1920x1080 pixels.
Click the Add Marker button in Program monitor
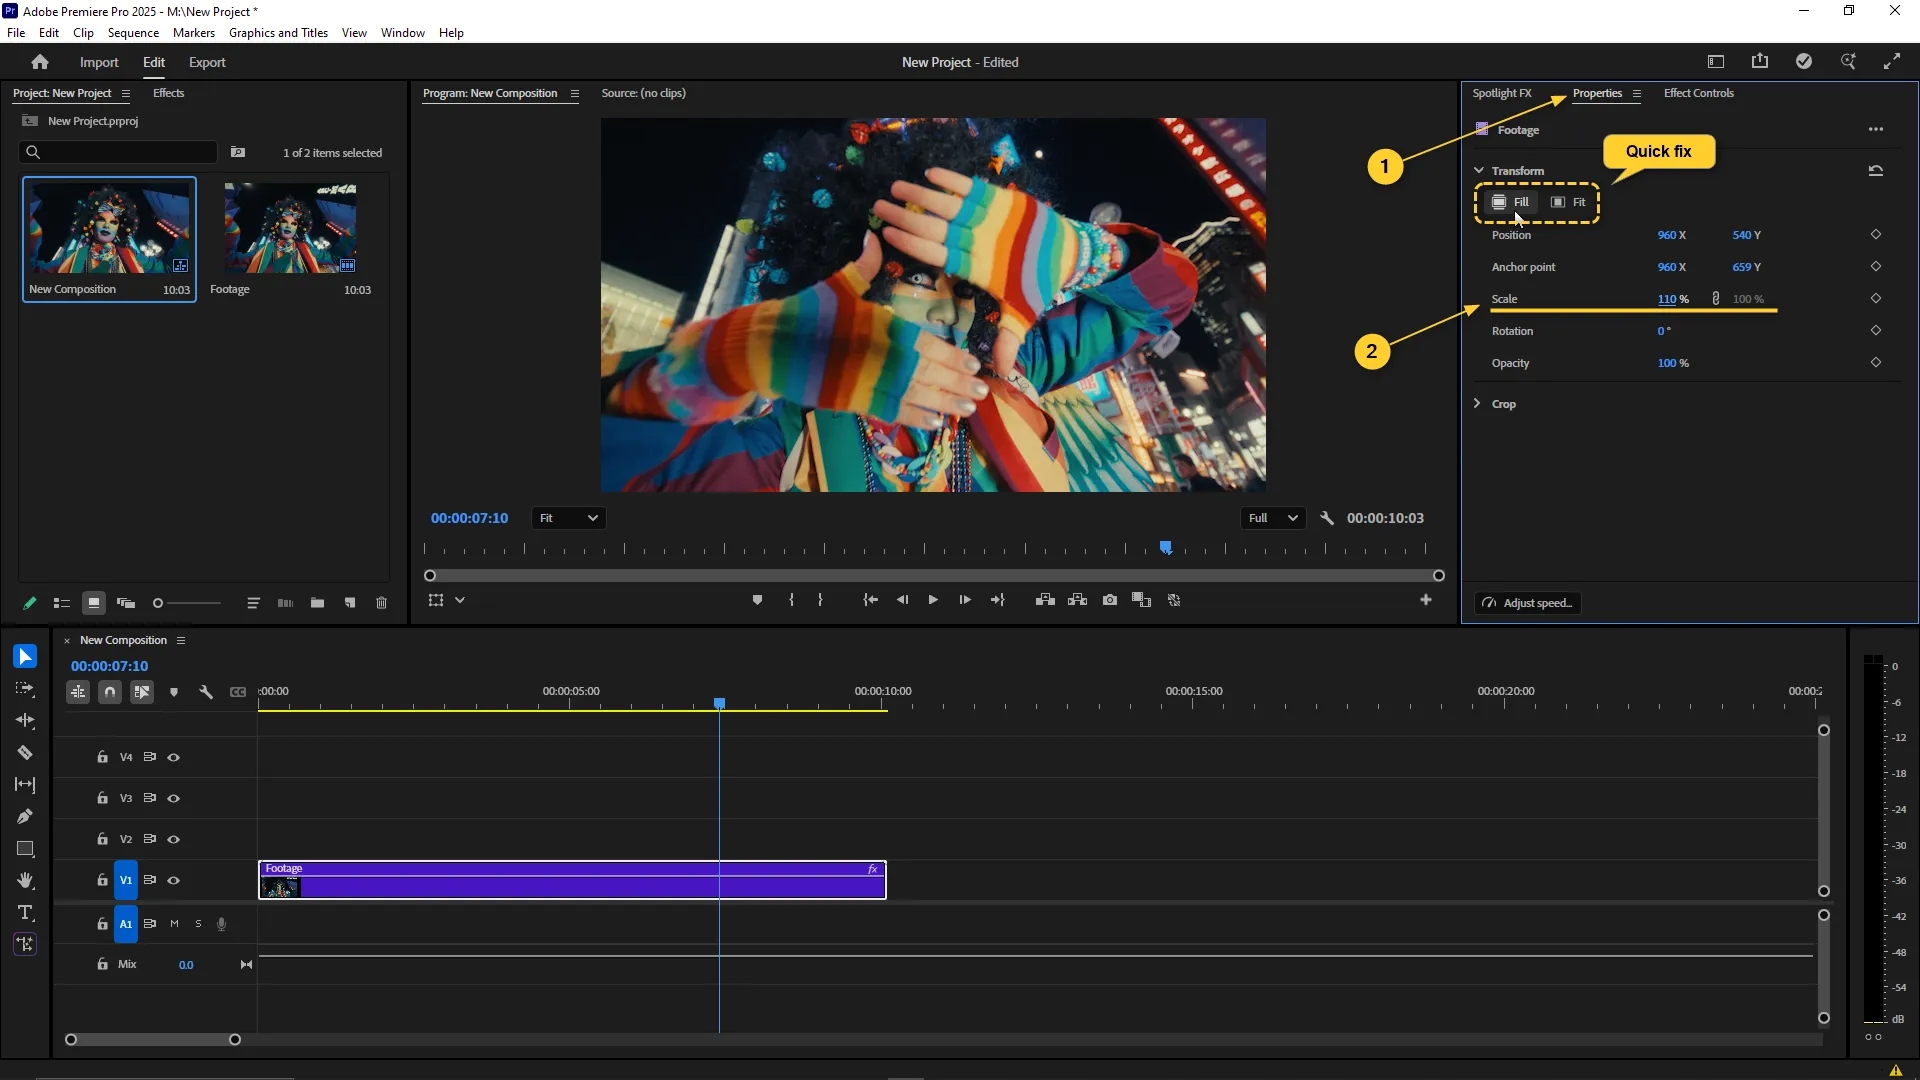(757, 600)
